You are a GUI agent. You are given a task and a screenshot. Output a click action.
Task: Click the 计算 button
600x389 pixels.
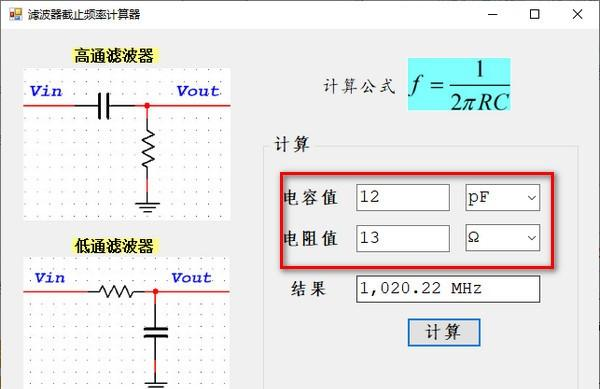pyautogui.click(x=444, y=332)
